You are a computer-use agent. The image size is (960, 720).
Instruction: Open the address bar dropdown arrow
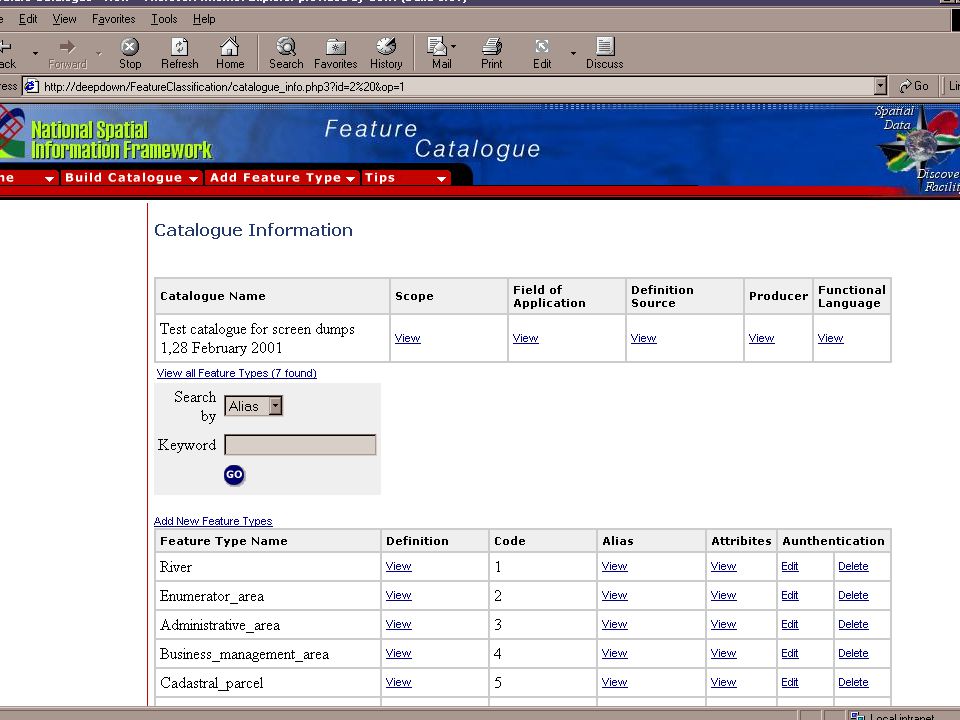pos(880,86)
